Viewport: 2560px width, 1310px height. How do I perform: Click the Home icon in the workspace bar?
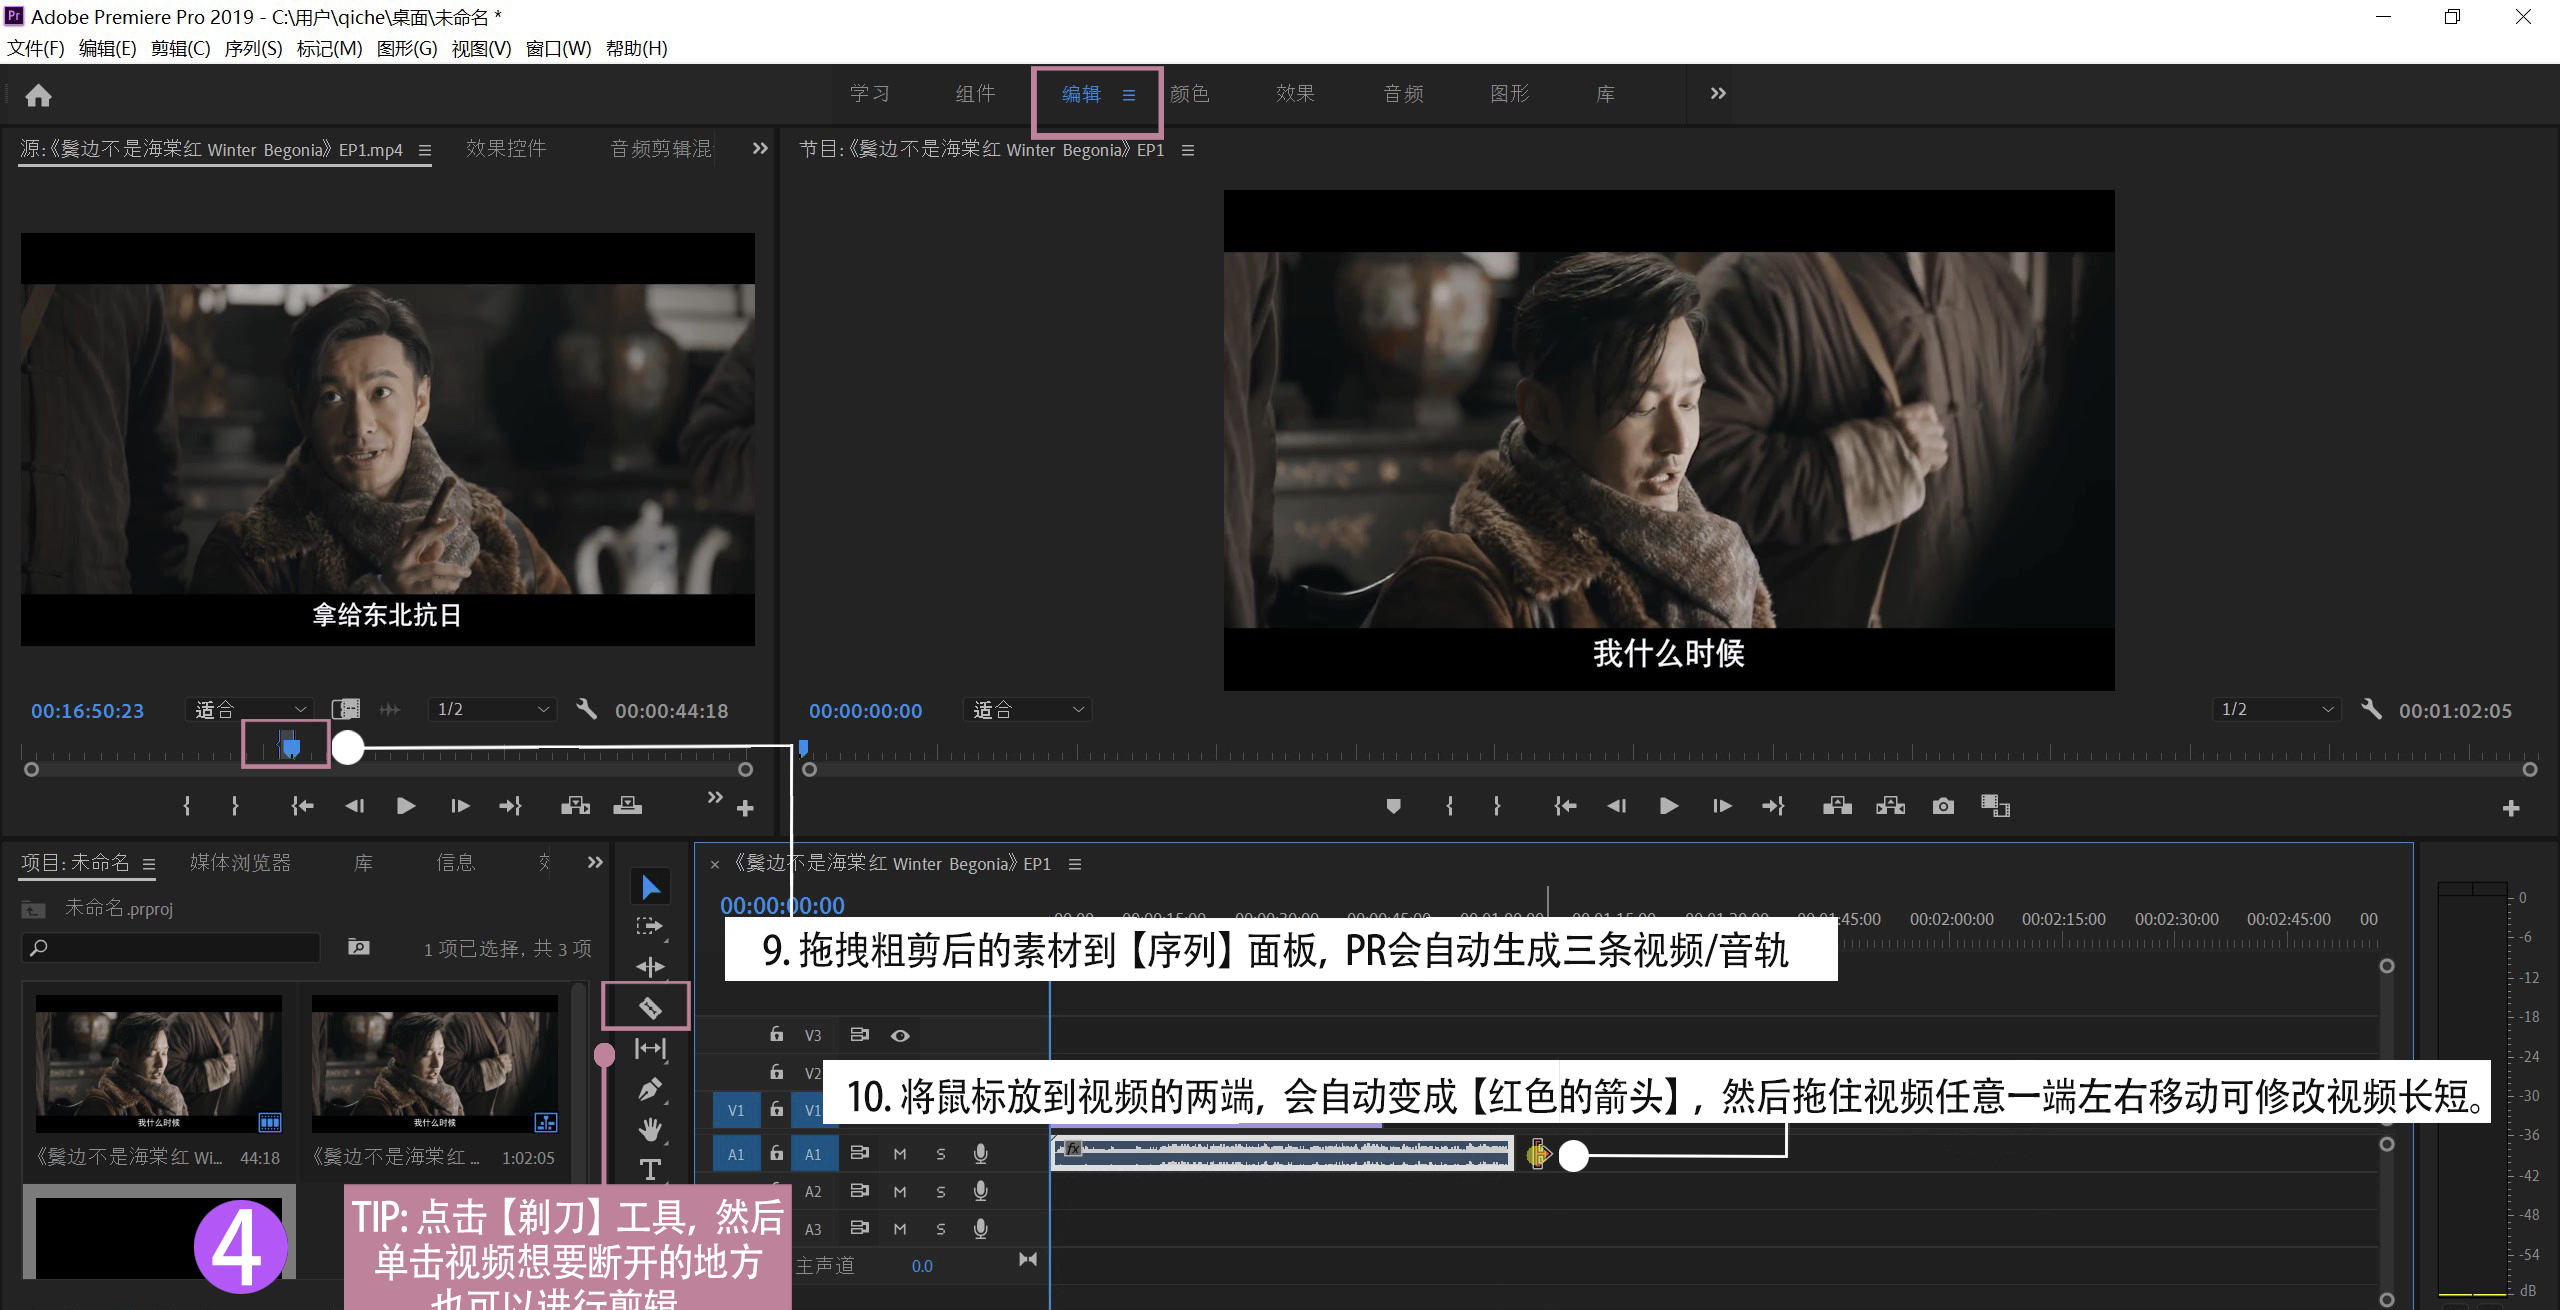coord(38,95)
